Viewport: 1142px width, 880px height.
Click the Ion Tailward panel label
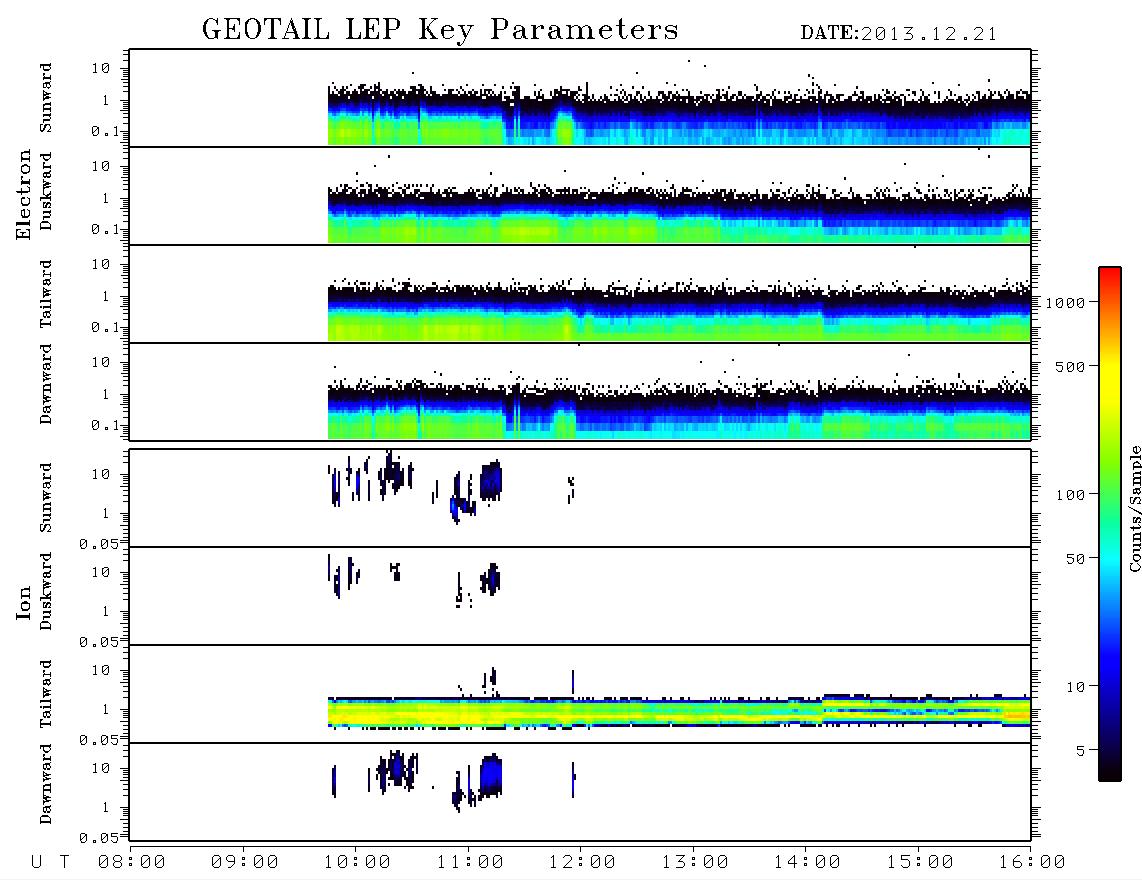(46, 694)
